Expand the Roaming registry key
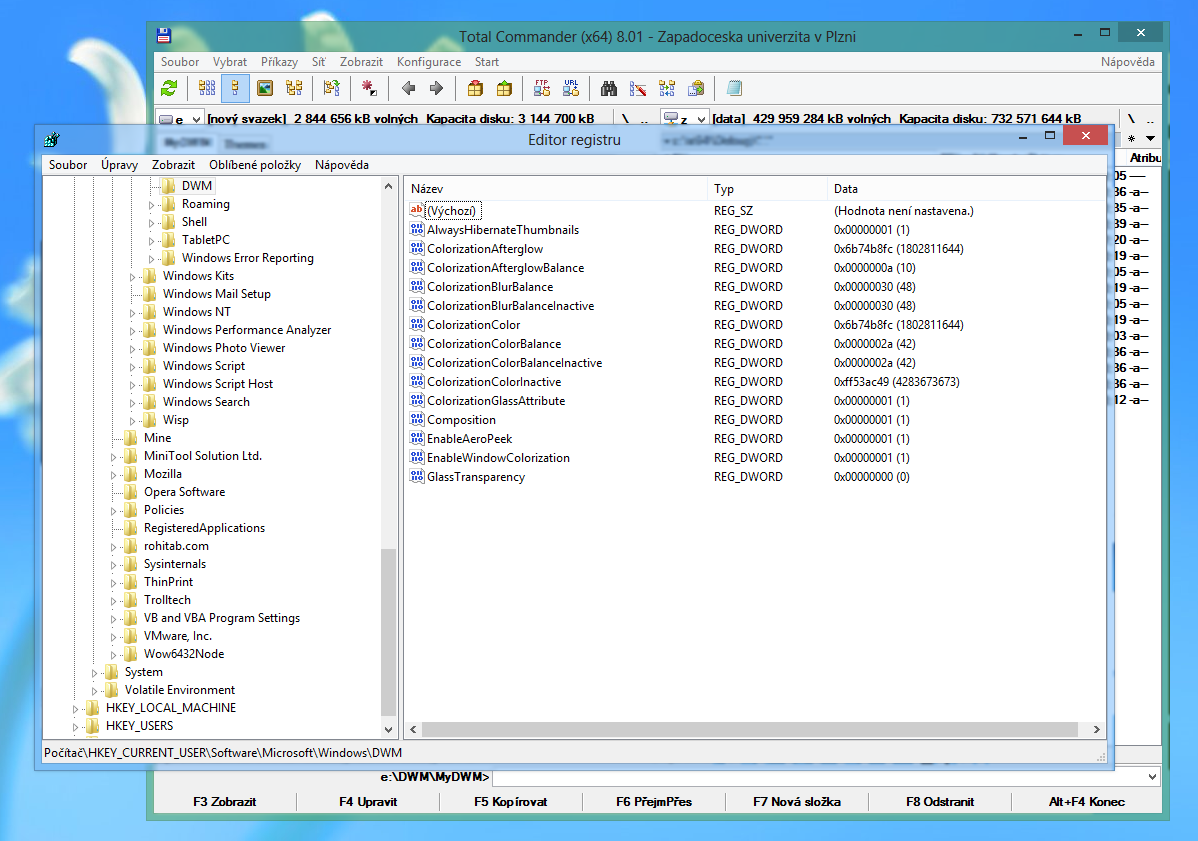The height and width of the screenshot is (841, 1198). pos(151,205)
